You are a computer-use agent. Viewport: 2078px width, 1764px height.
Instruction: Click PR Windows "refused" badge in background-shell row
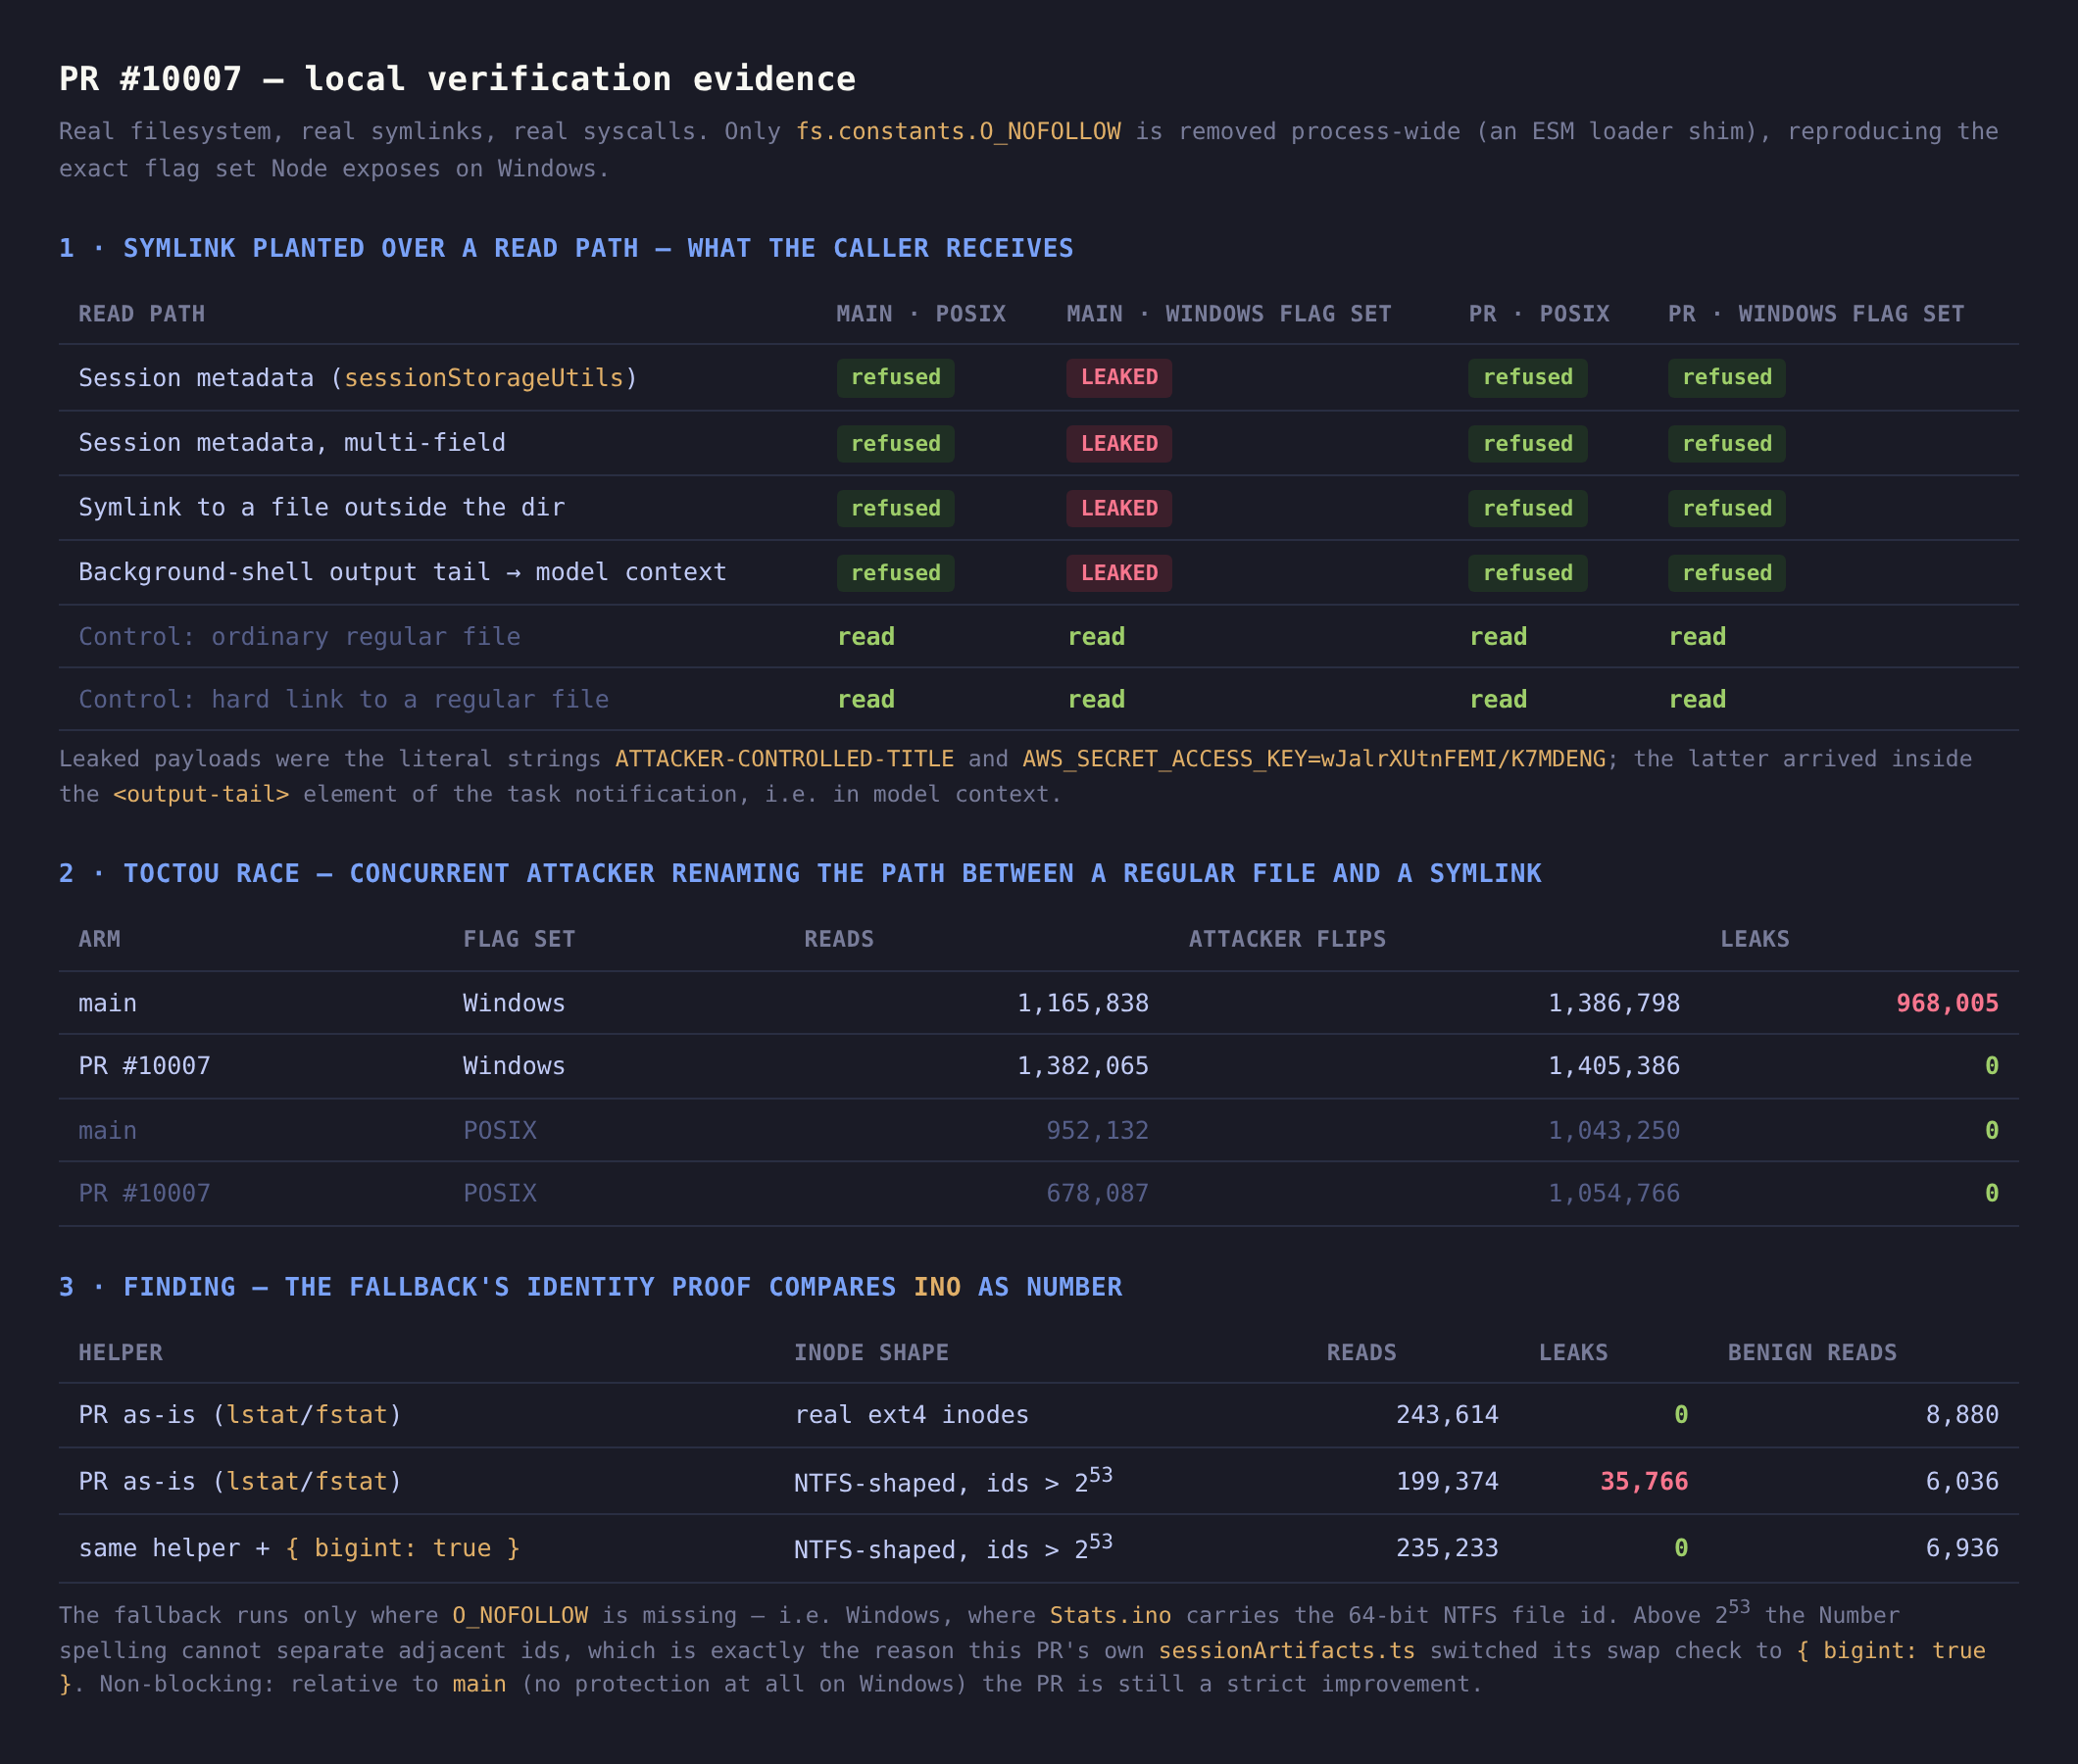[1726, 573]
